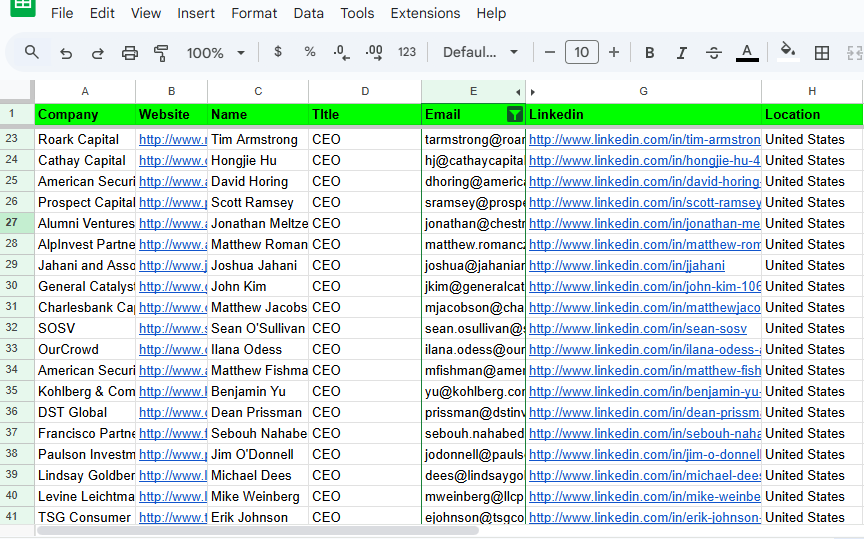Select the Location header cell
This screenshot has width=864, height=539.
click(812, 114)
